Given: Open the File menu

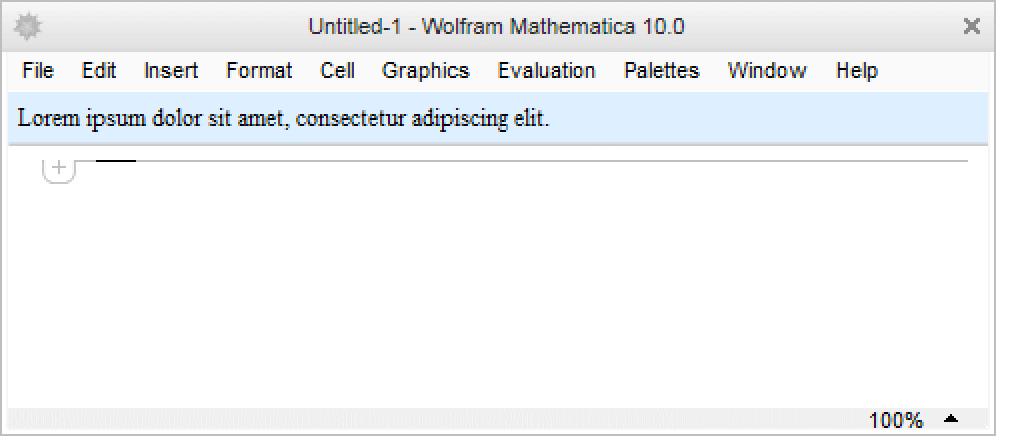Looking at the screenshot, I should (37, 71).
